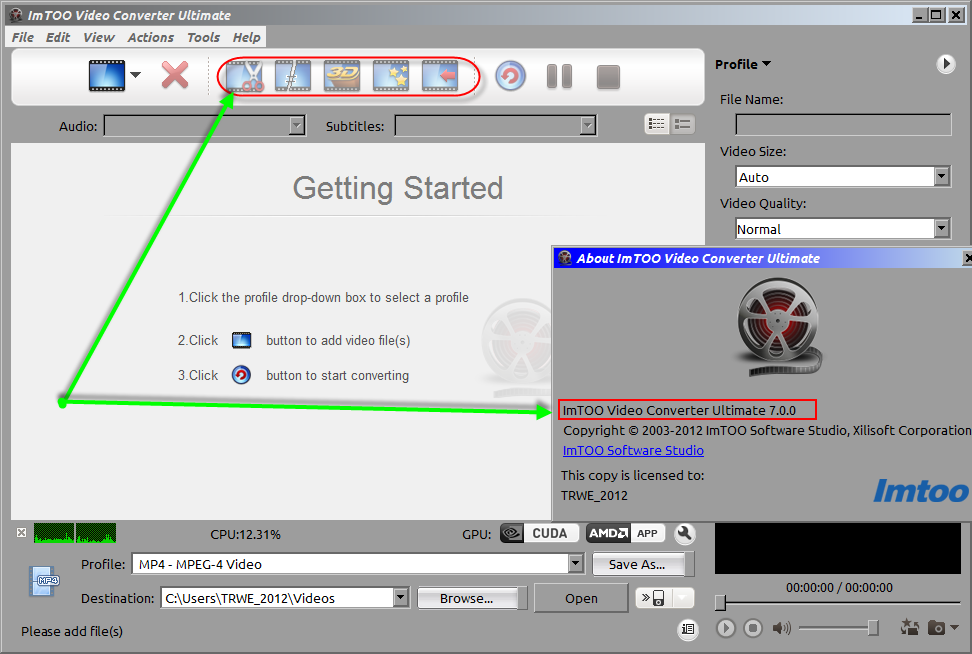Play the preview video
This screenshot has width=972, height=654.
[725, 628]
